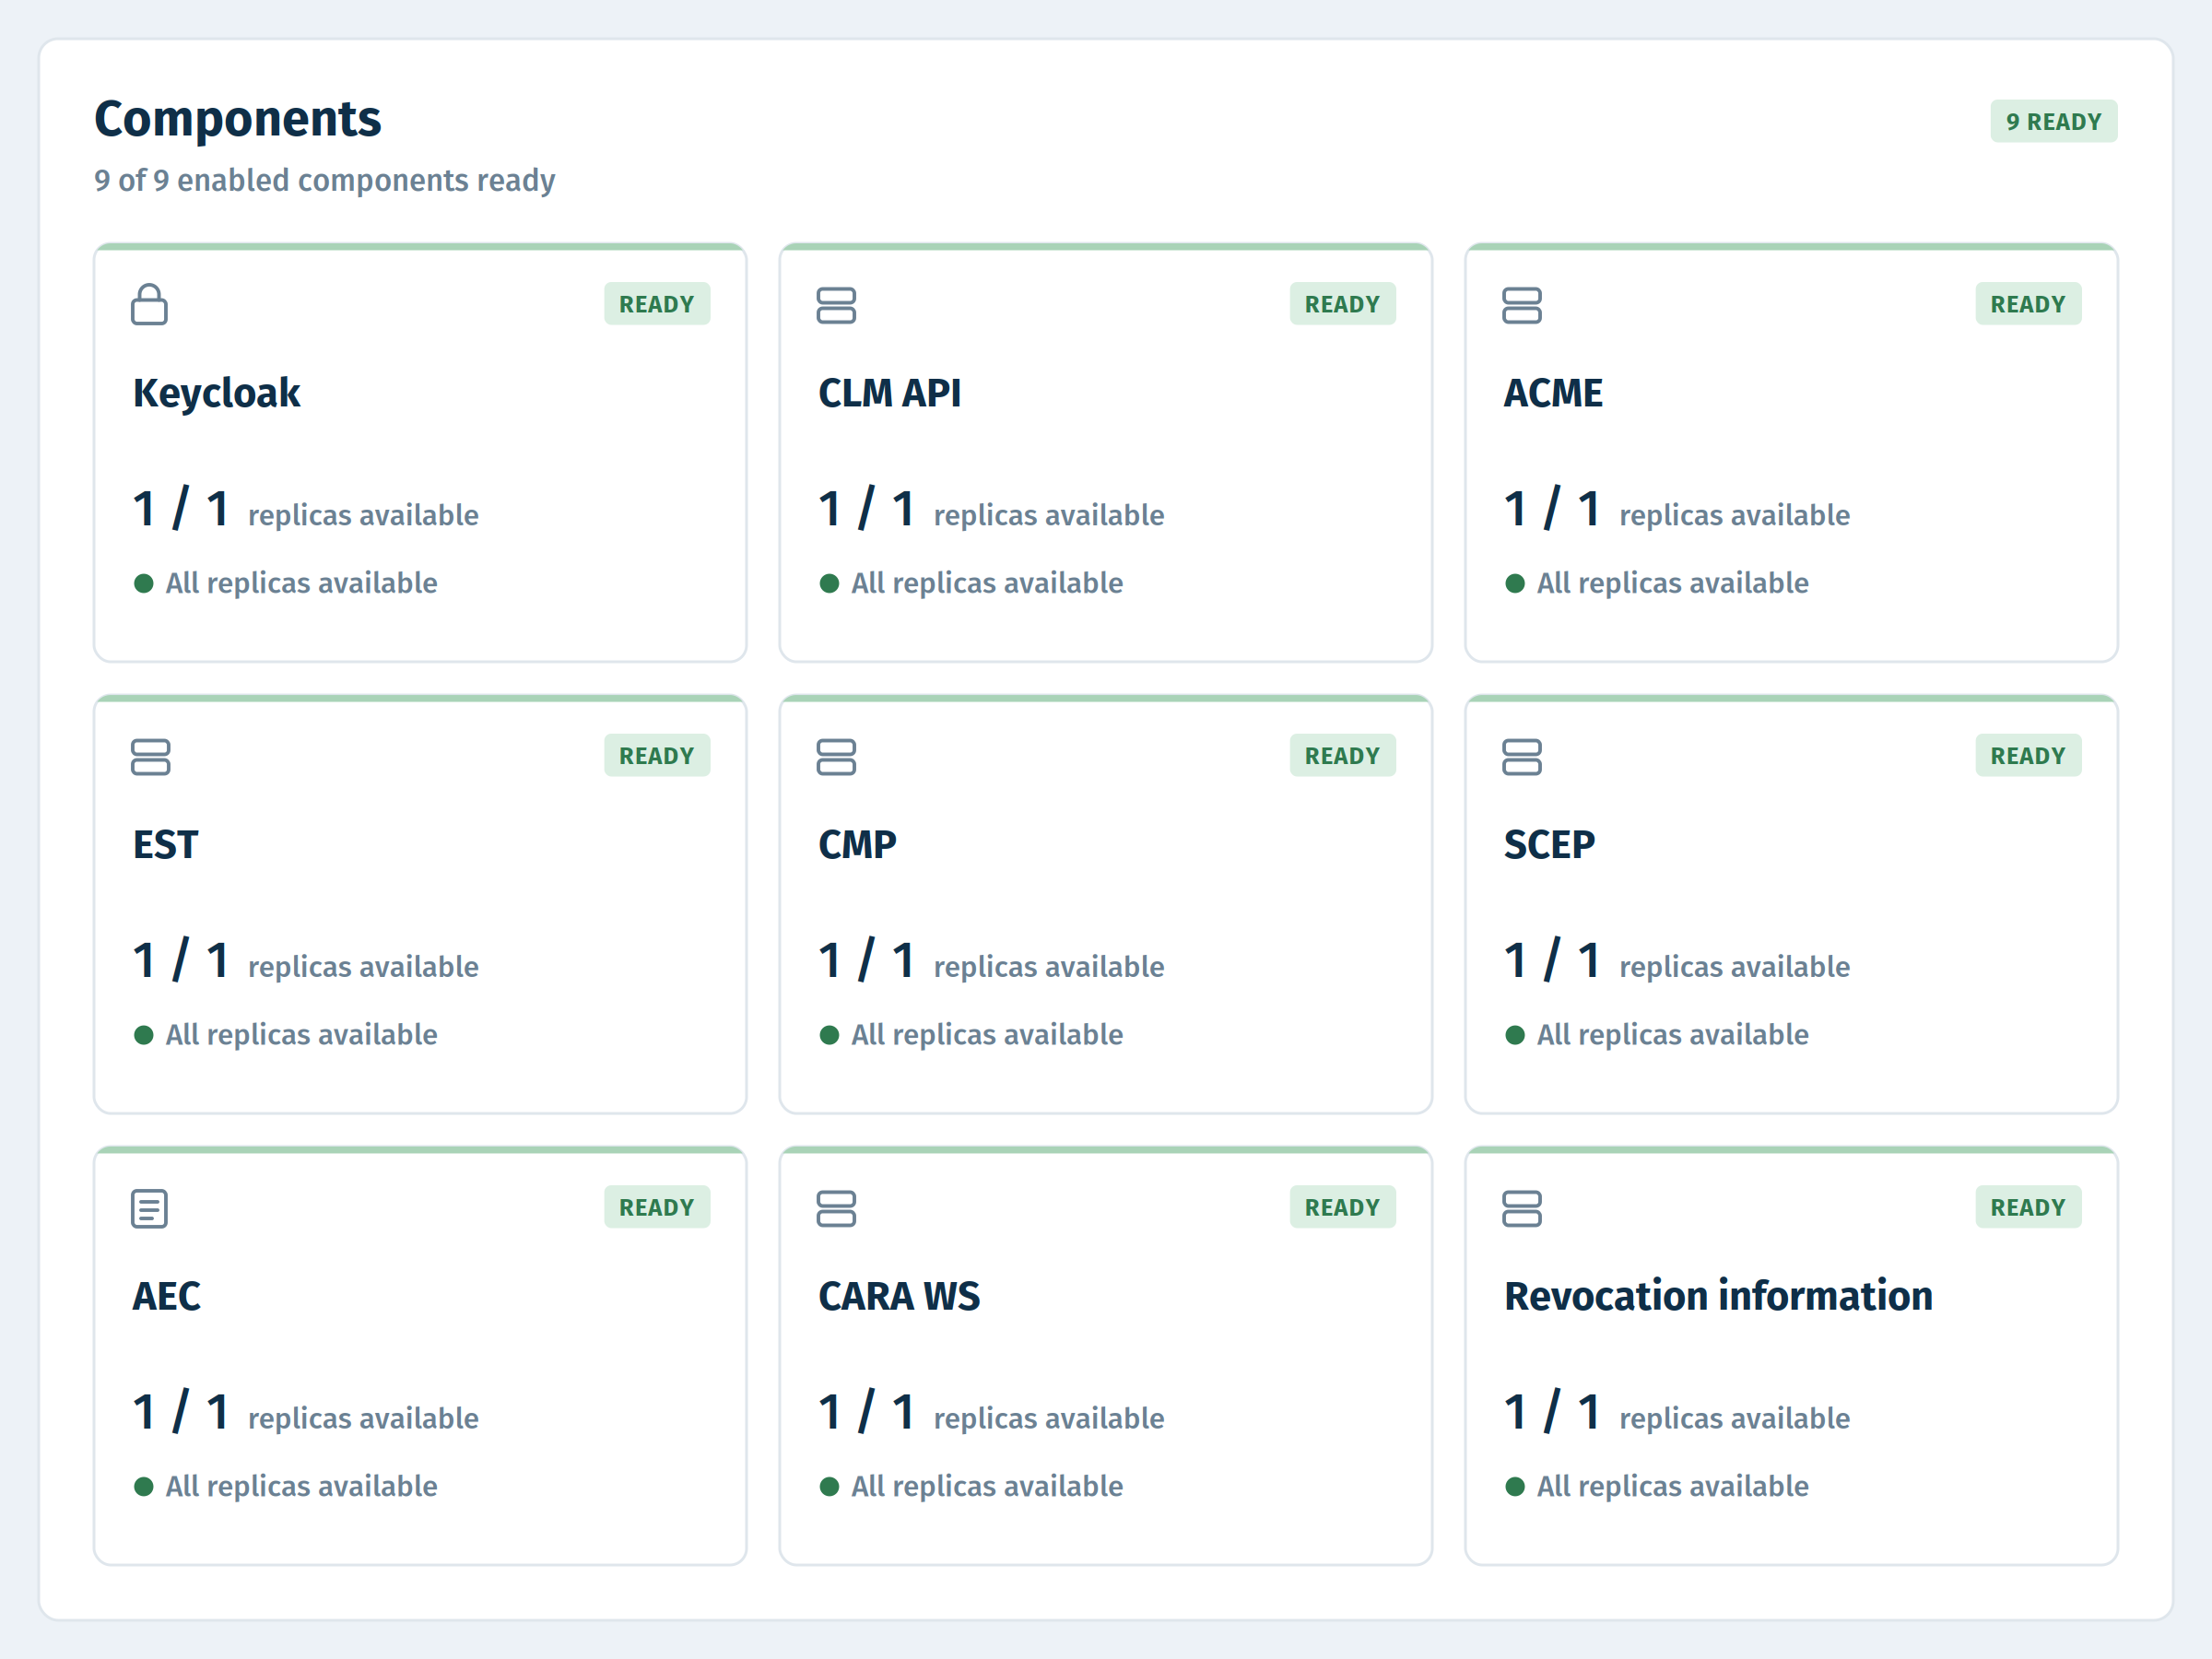The height and width of the screenshot is (1659, 2212).
Task: Click the server icon on the CARA WS card
Action: pos(836,1208)
